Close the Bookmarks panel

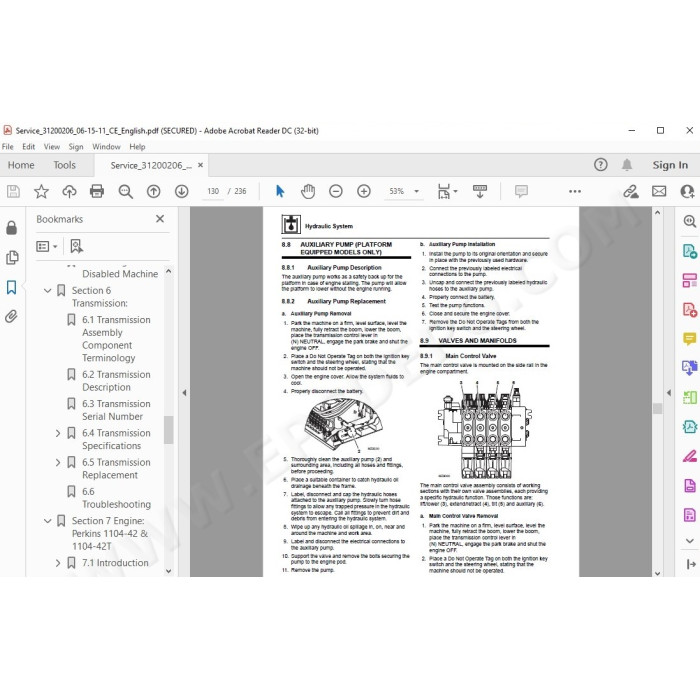click(x=160, y=219)
